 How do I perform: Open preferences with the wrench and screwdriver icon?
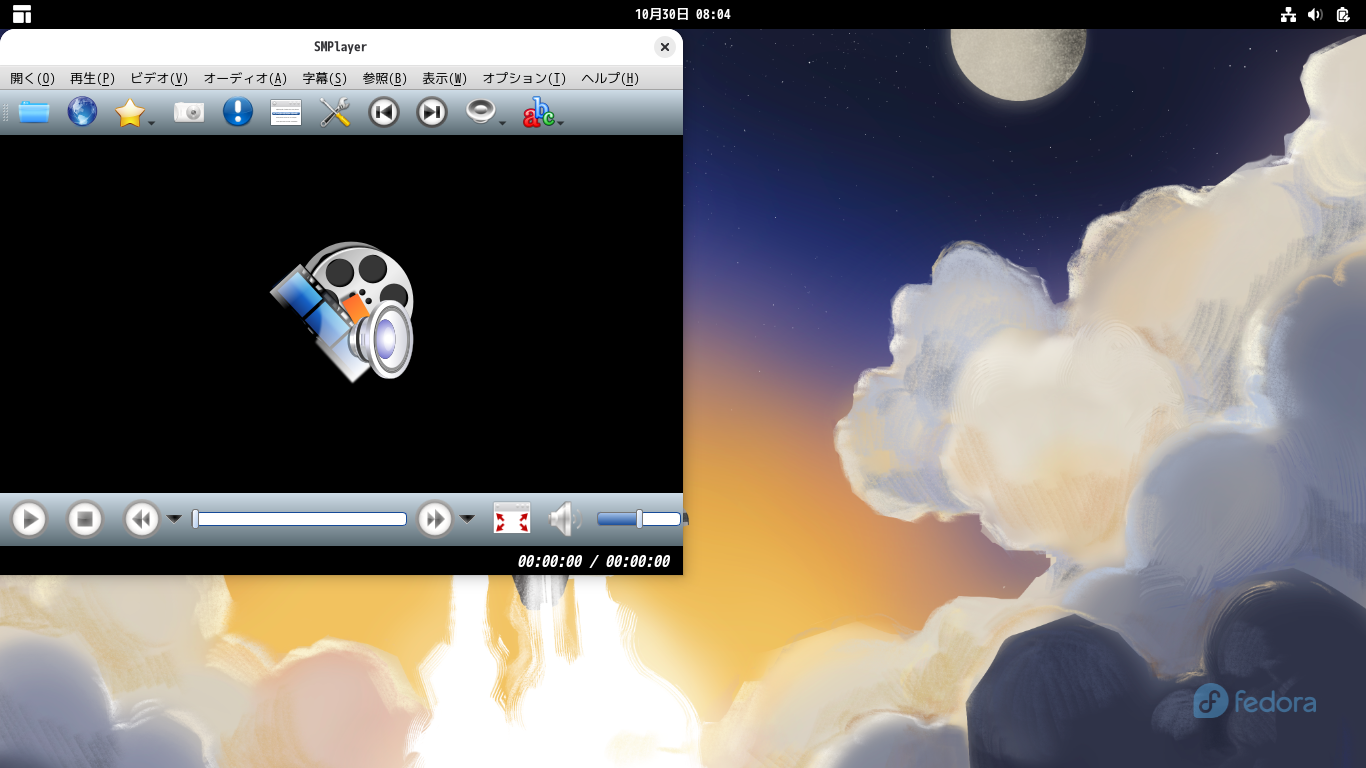pos(335,112)
